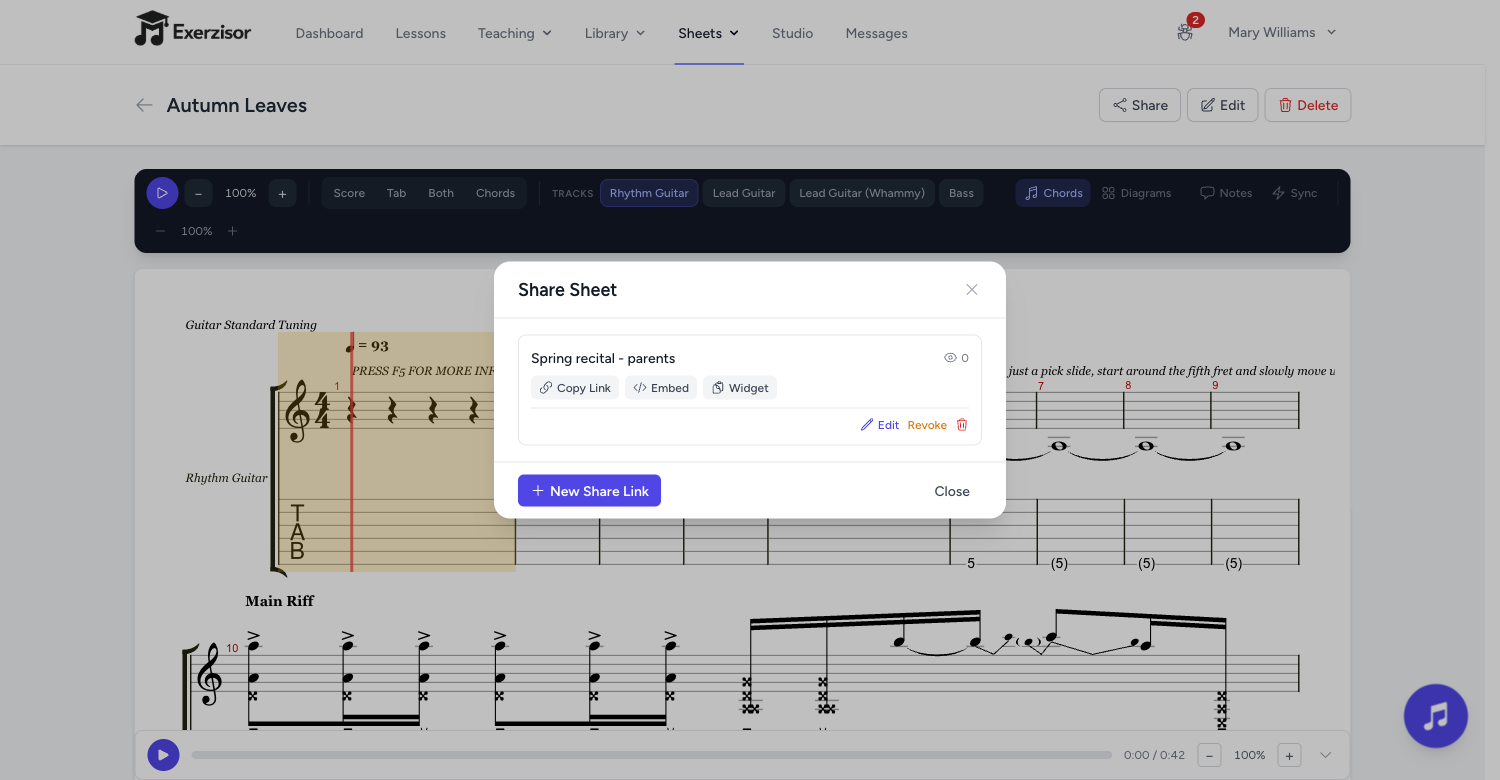Toggle Diagrams display

click(x=1136, y=193)
